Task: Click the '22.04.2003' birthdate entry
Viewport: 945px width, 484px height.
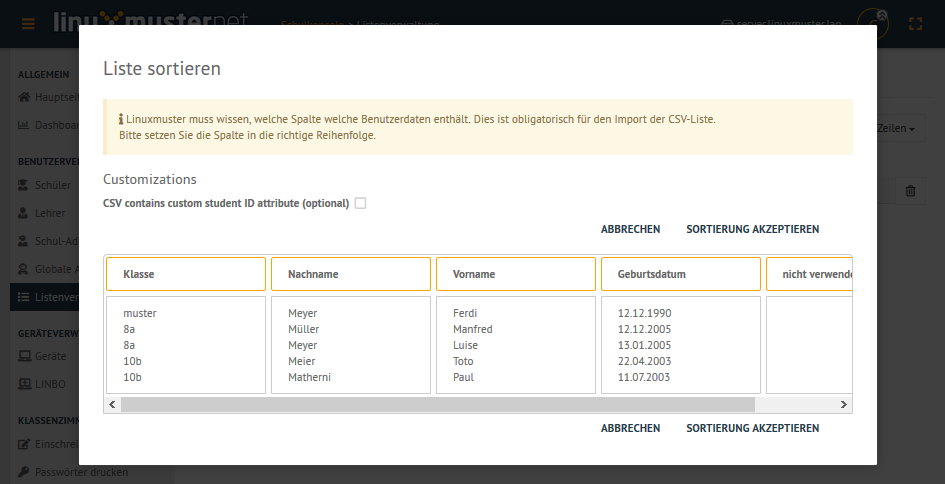Action: [x=644, y=361]
